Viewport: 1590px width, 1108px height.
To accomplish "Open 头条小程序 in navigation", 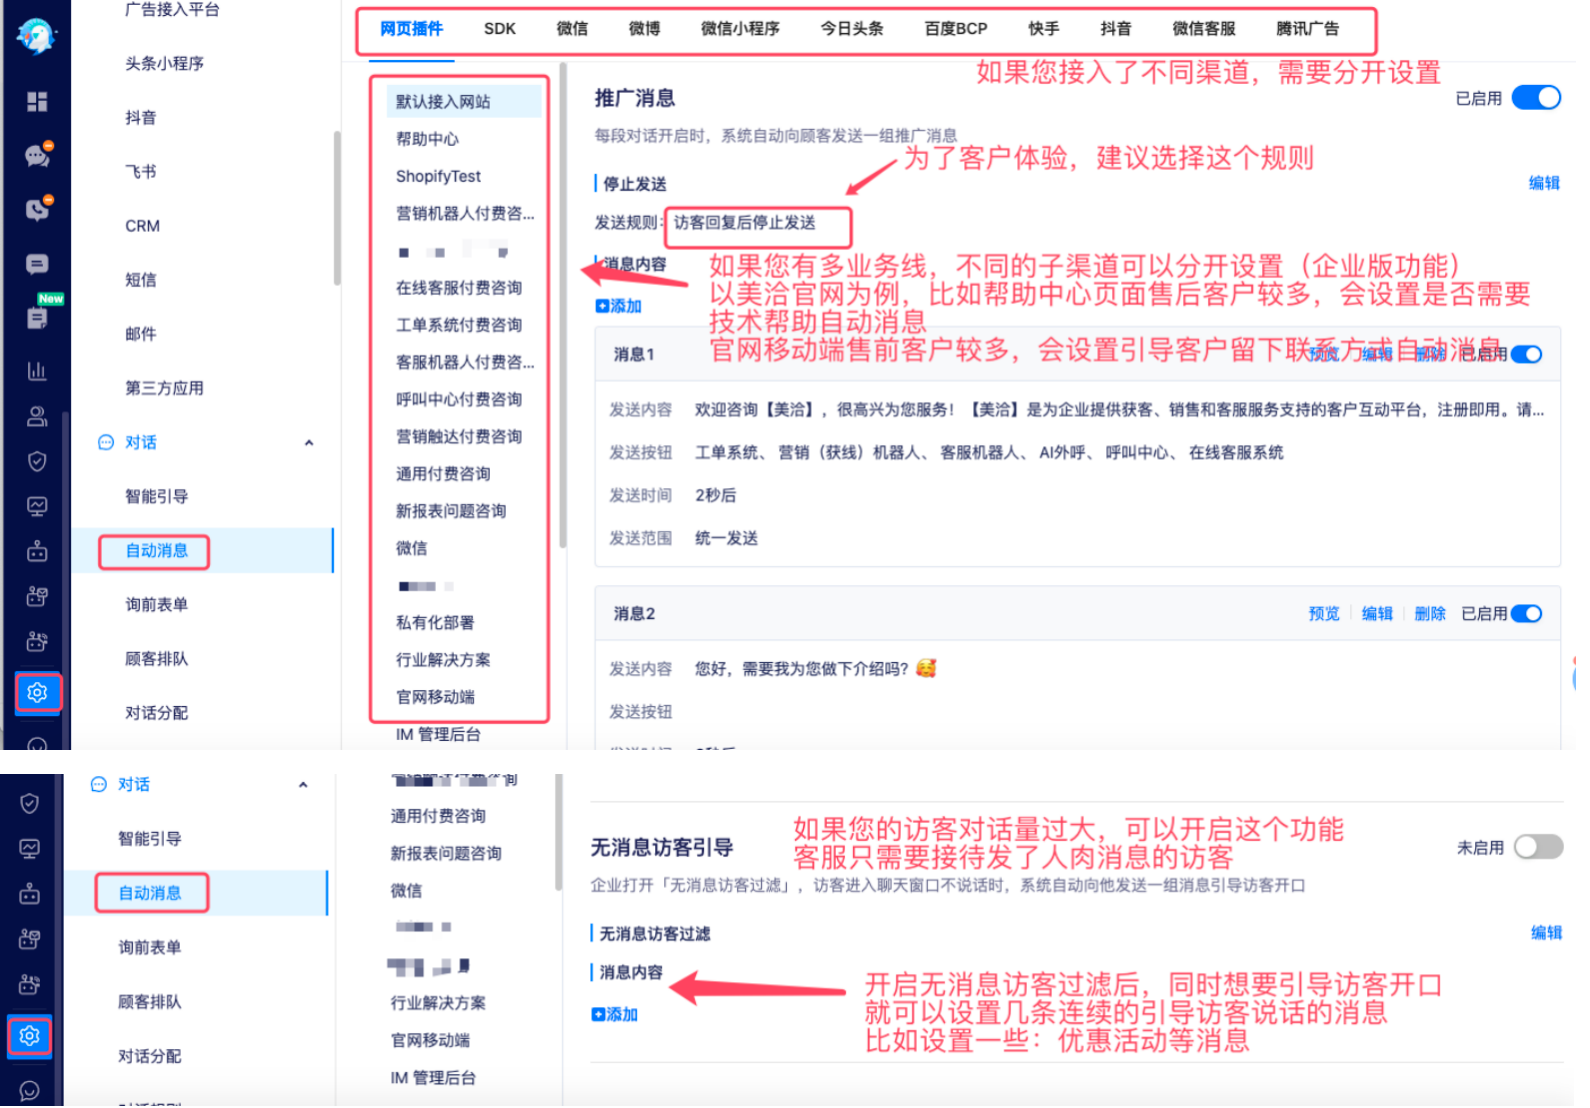I will (164, 64).
